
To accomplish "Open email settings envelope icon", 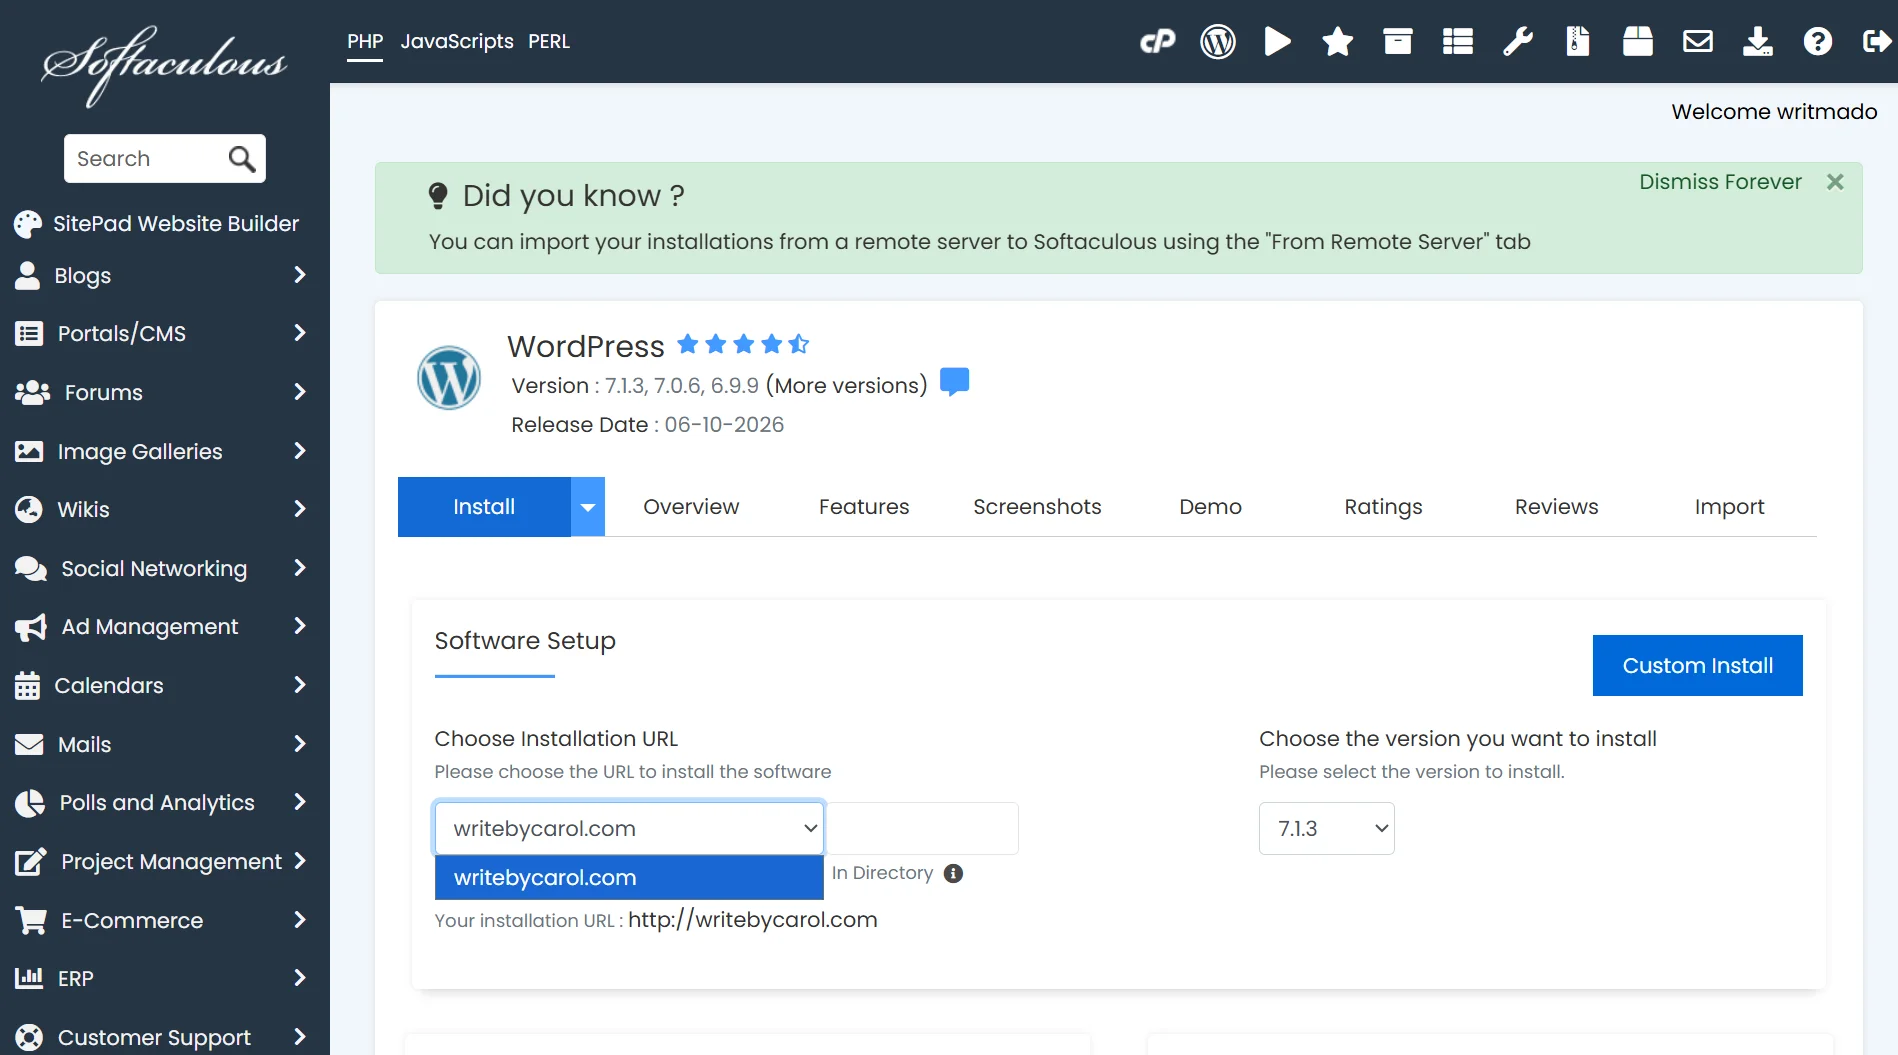I will [x=1698, y=41].
